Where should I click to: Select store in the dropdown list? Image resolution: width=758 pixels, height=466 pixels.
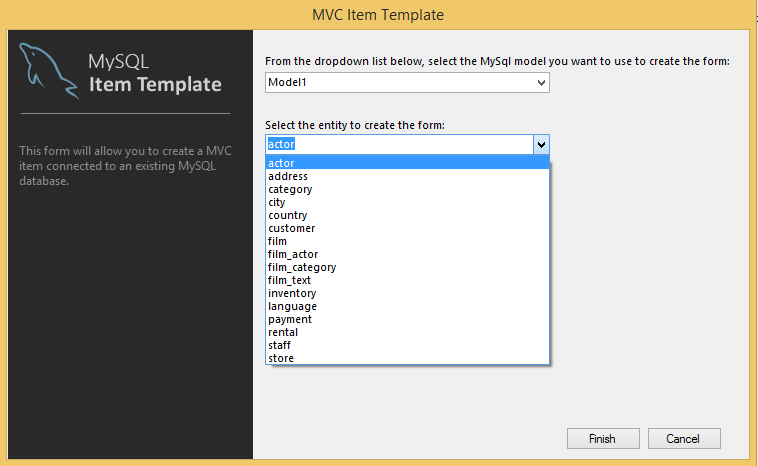[x=407, y=358]
